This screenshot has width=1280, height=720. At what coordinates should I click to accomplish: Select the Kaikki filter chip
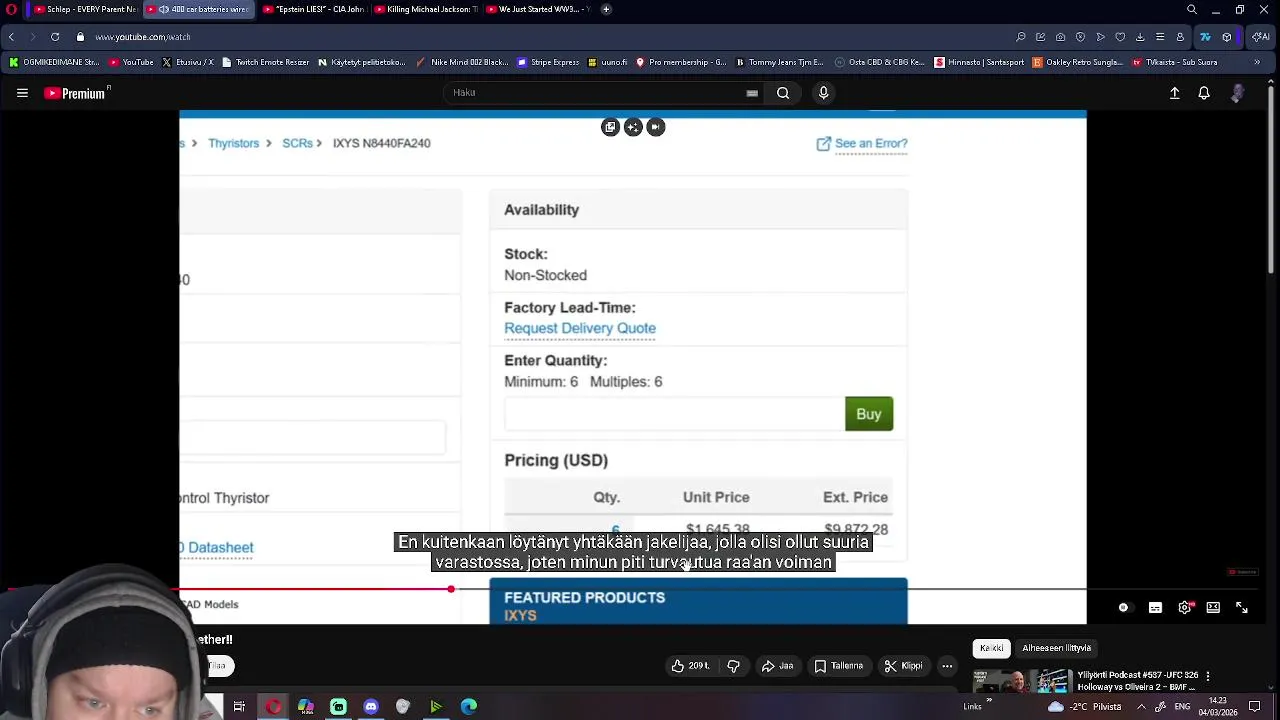tap(992, 648)
